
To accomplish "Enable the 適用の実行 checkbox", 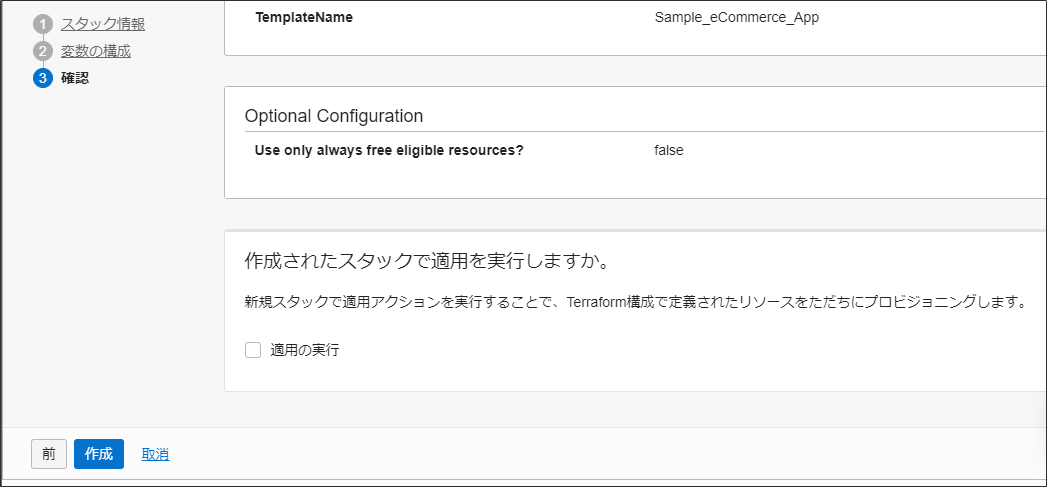I will click(253, 350).
